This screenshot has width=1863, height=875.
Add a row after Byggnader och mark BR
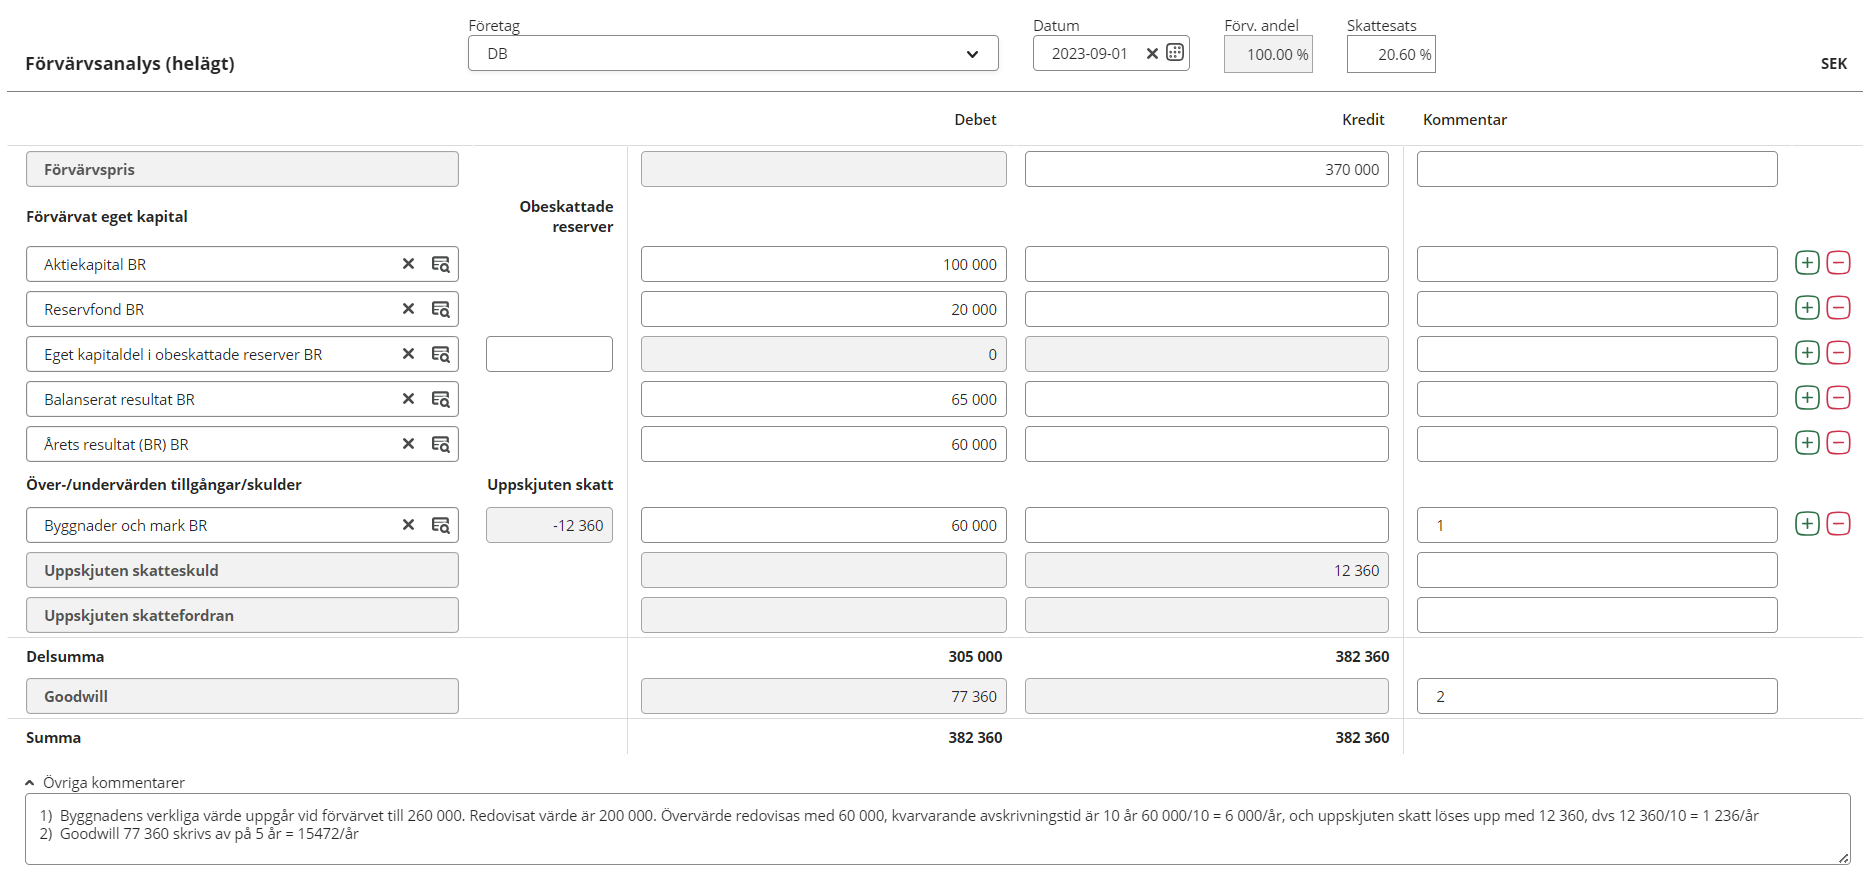pos(1807,524)
